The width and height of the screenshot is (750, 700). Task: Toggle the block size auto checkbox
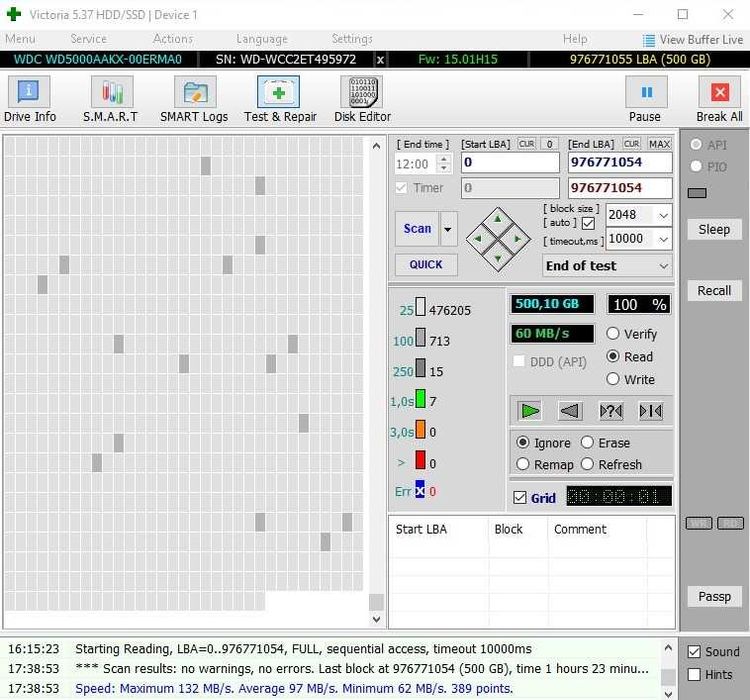tap(588, 223)
